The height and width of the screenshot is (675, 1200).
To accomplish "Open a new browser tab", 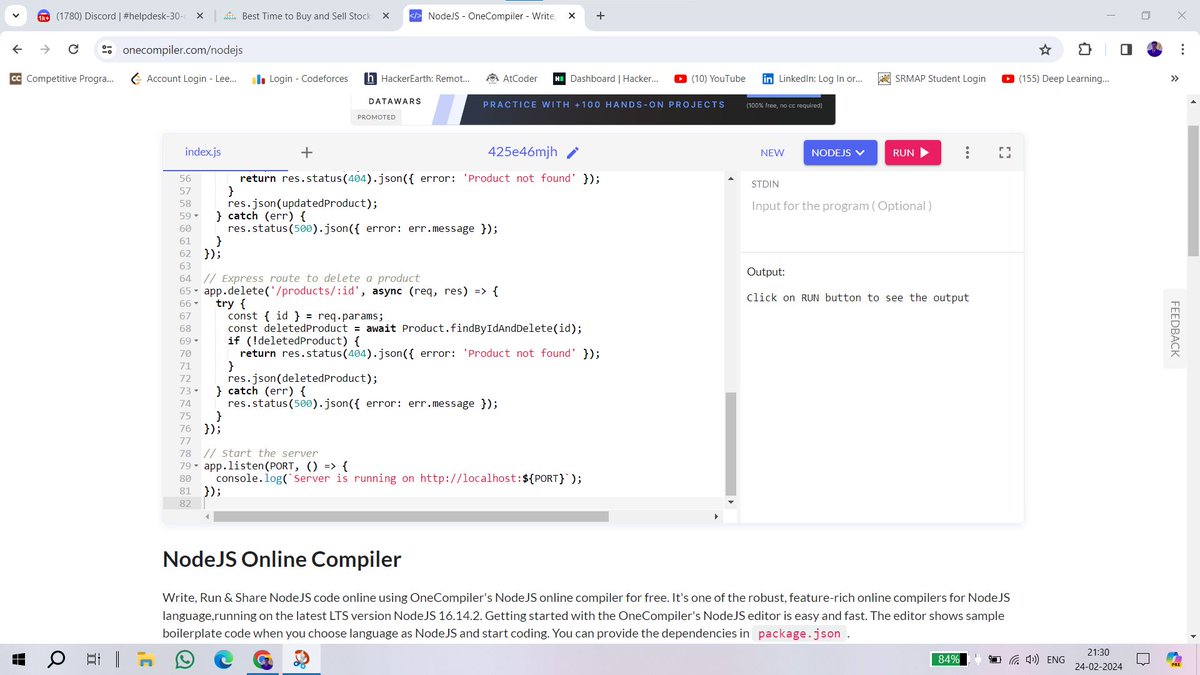I will tap(600, 17).
